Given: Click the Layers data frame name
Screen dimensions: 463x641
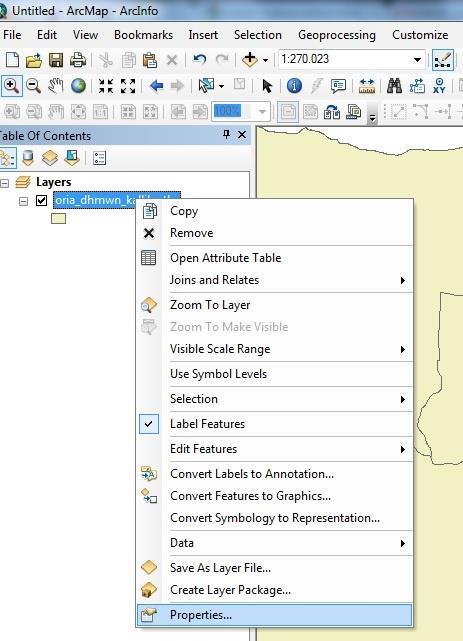Looking at the screenshot, I should click(54, 182).
